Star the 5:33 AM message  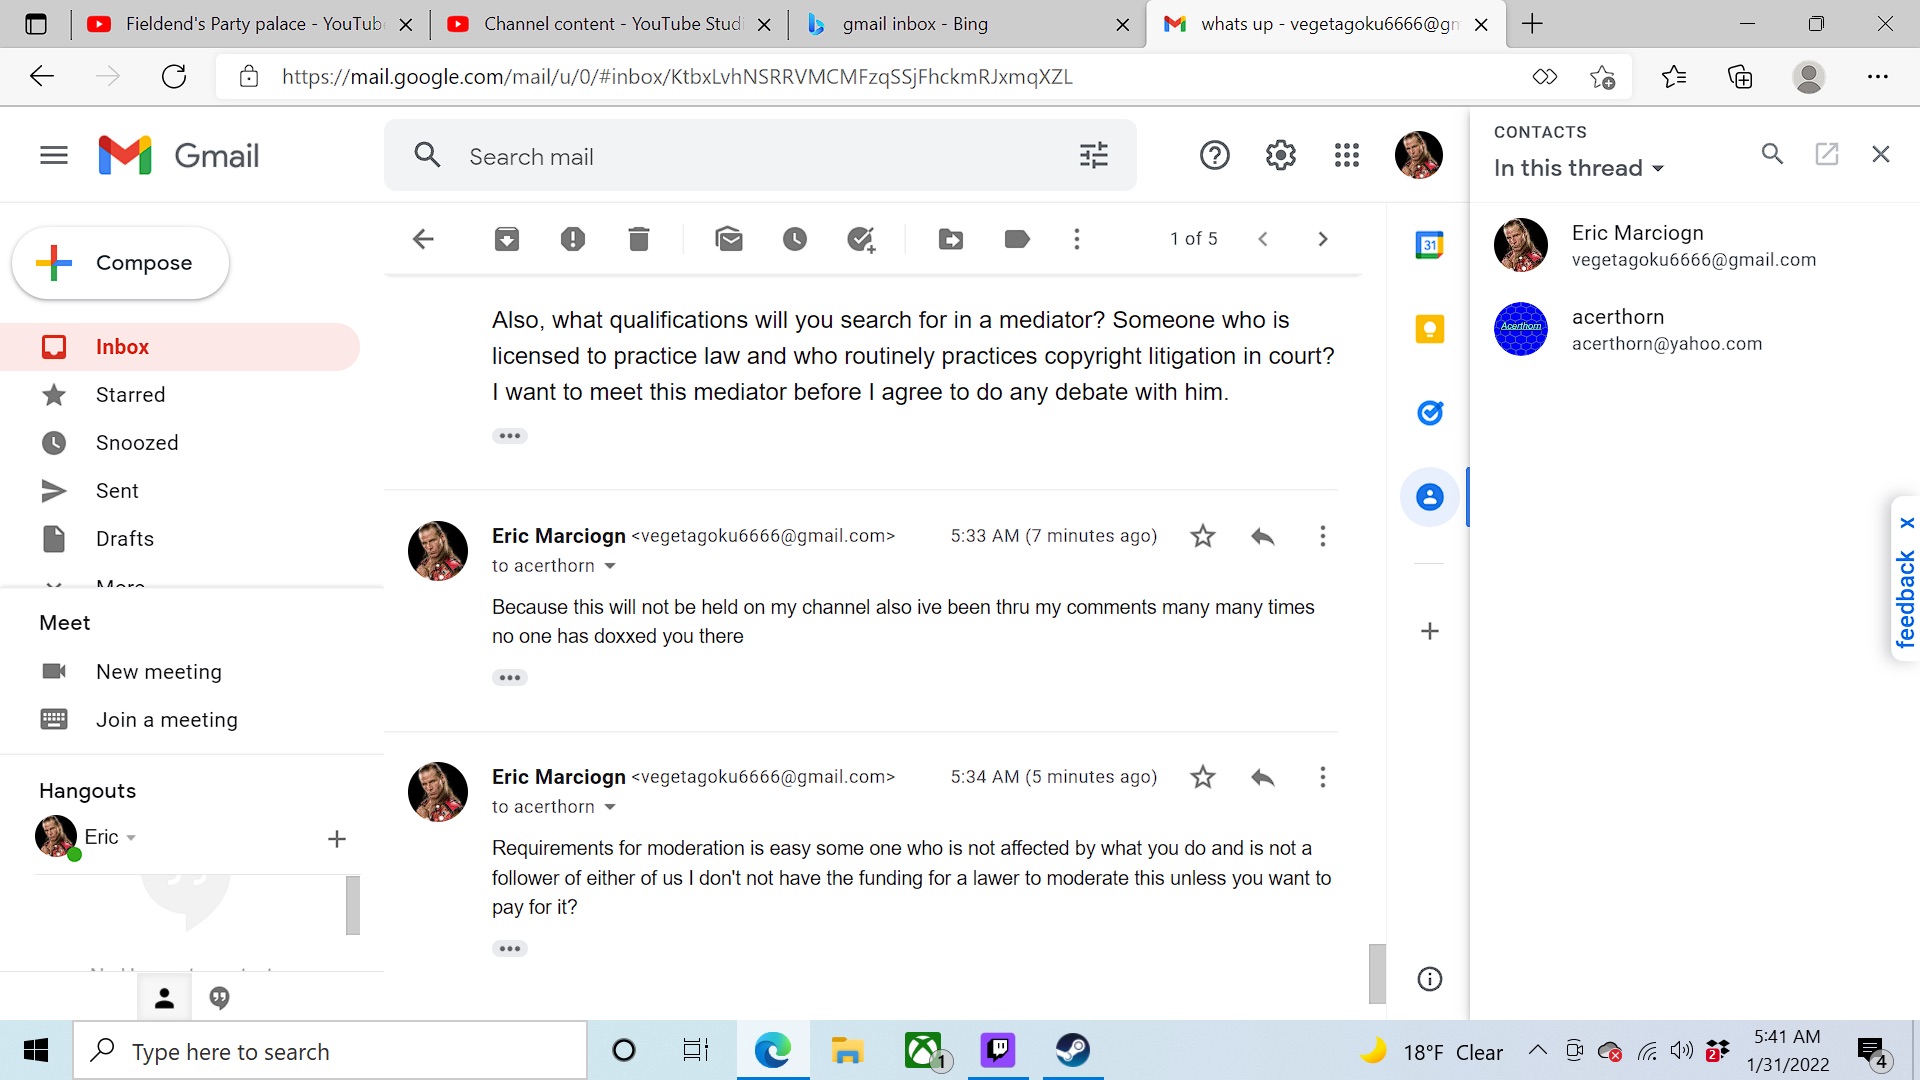[x=1203, y=536]
